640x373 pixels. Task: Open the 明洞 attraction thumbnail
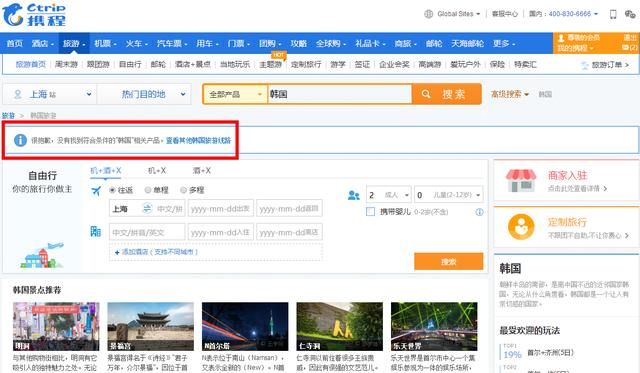pos(56,326)
